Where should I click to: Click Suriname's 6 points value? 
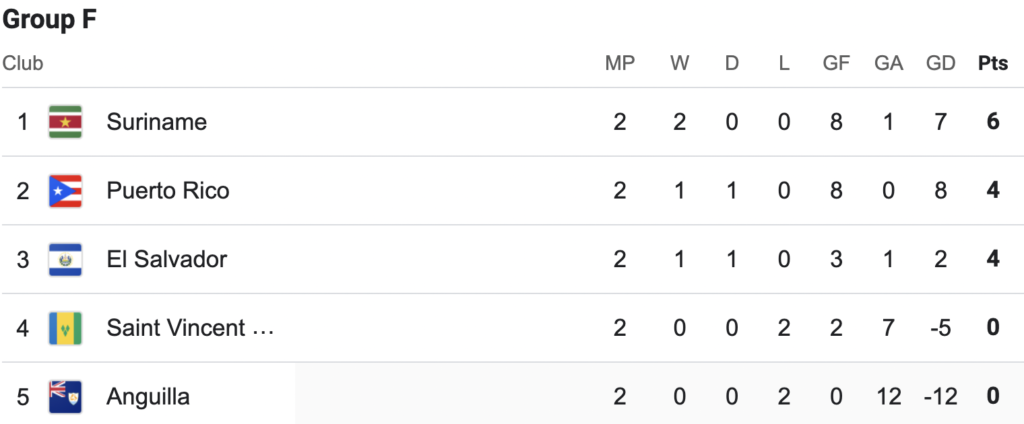coord(993,122)
